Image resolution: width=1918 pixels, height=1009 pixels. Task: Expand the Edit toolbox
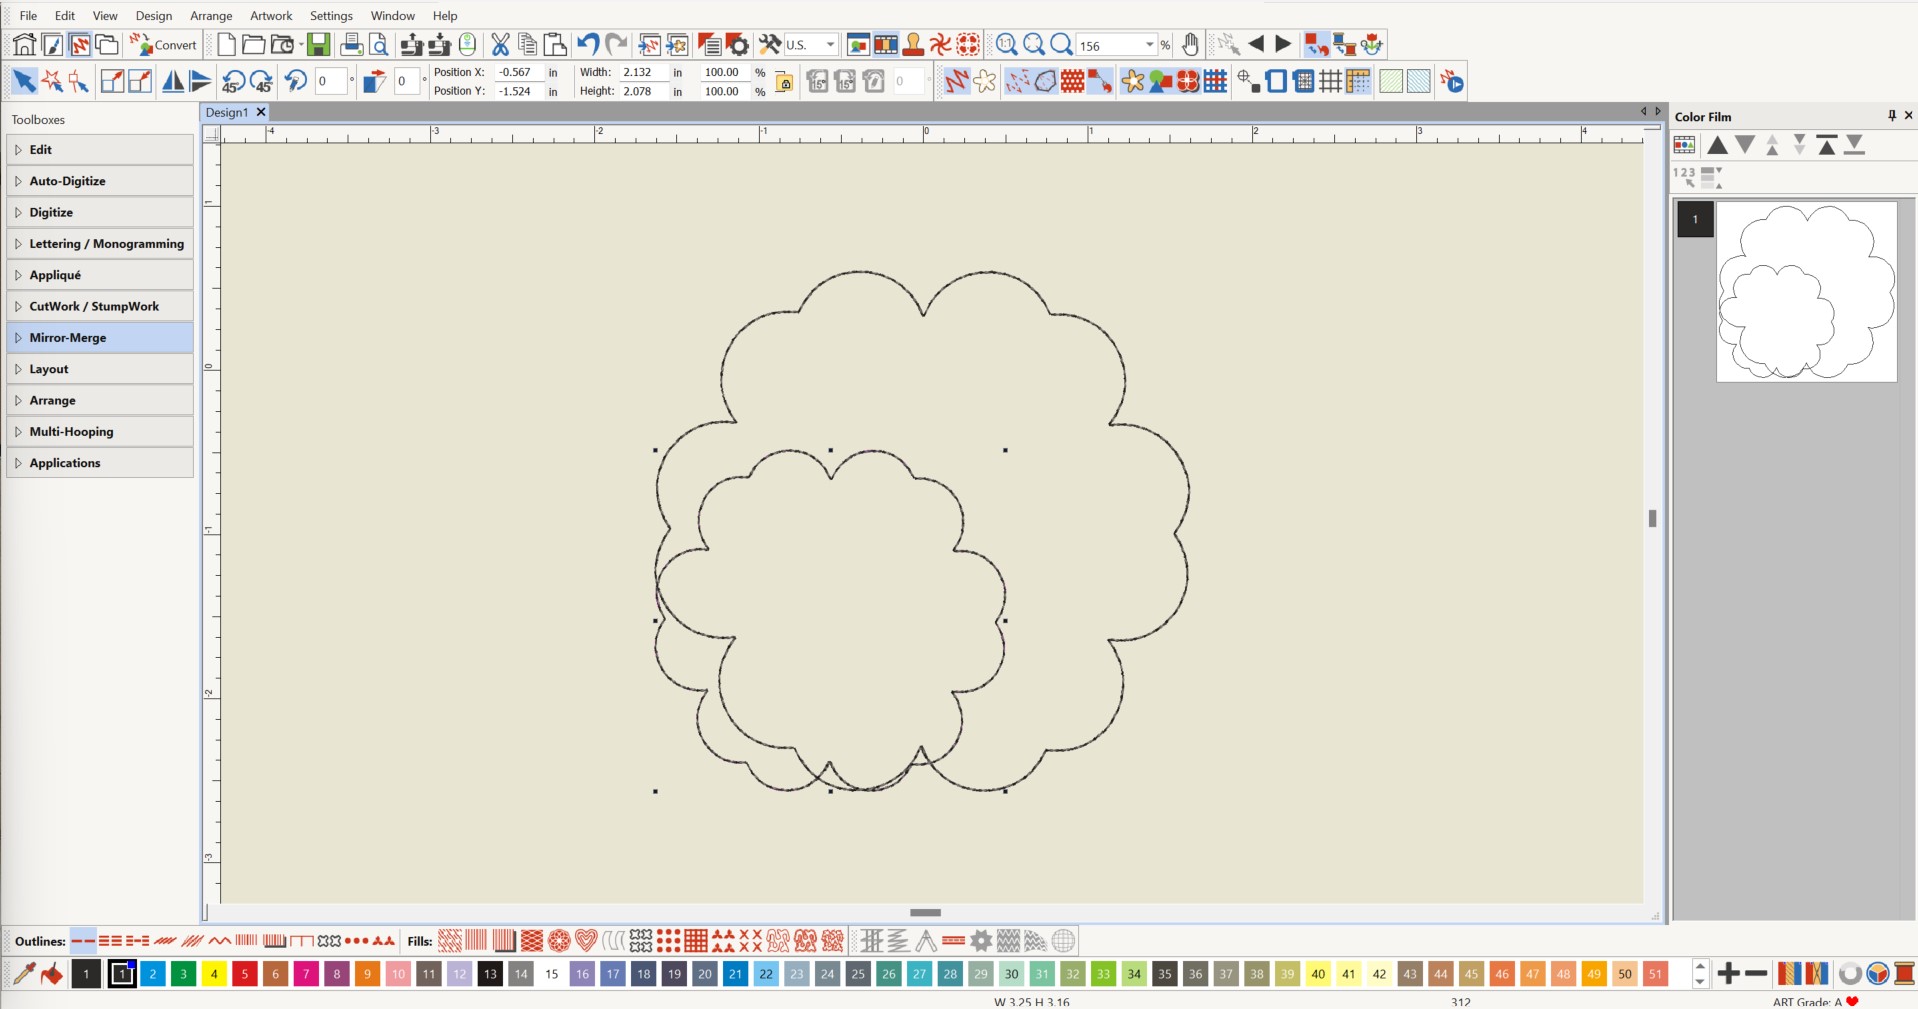point(100,150)
